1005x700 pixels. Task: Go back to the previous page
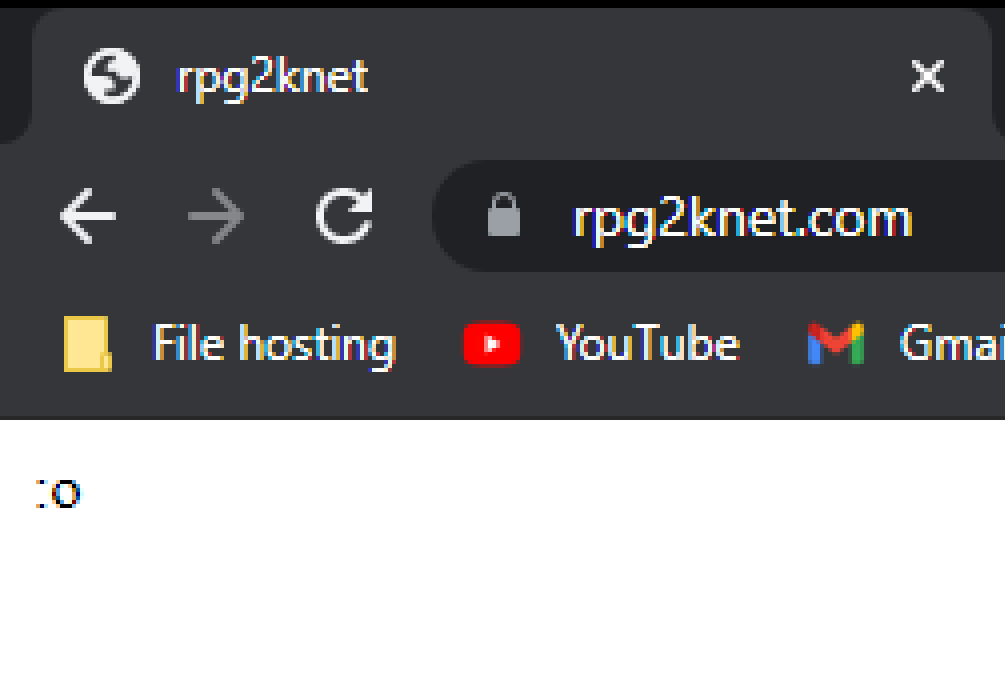88,216
